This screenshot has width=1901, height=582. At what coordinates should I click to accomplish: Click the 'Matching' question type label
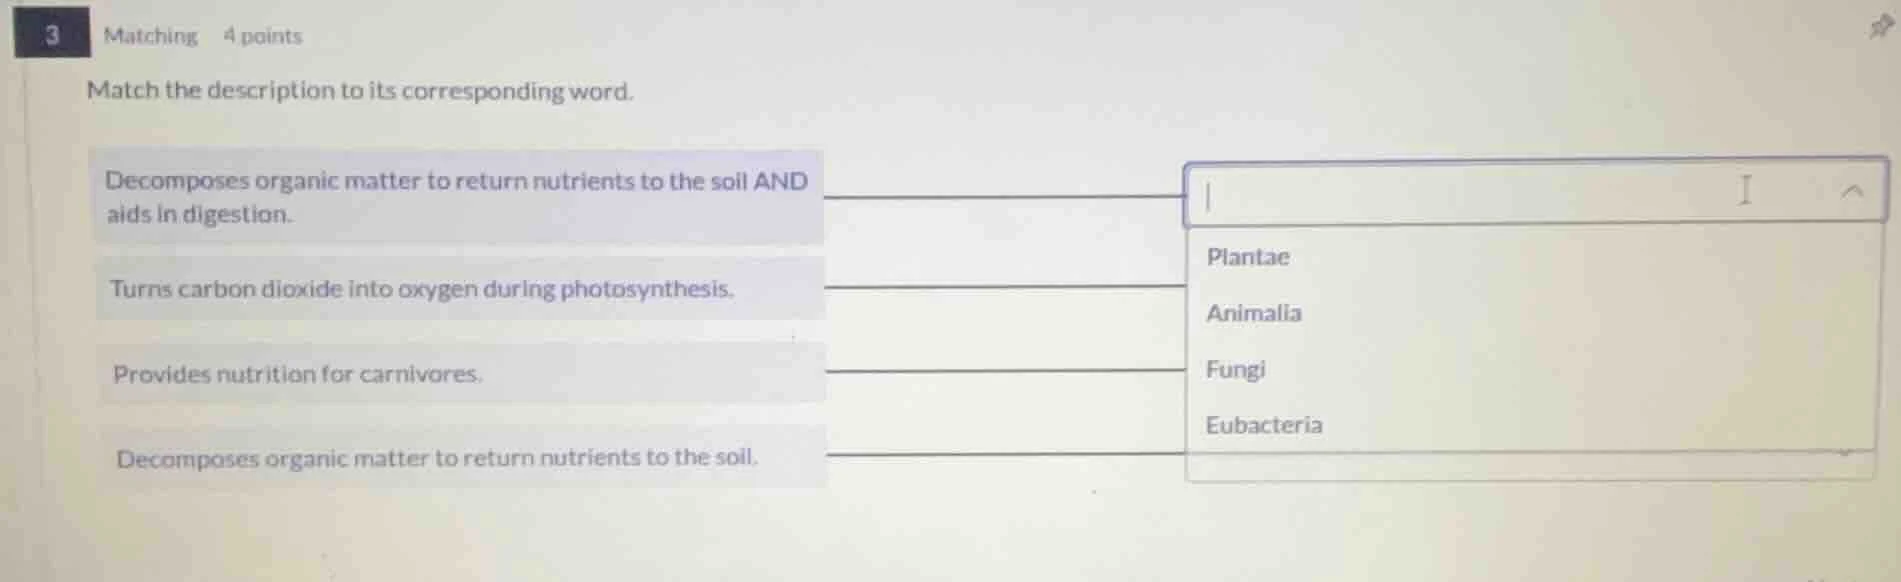pos(151,36)
